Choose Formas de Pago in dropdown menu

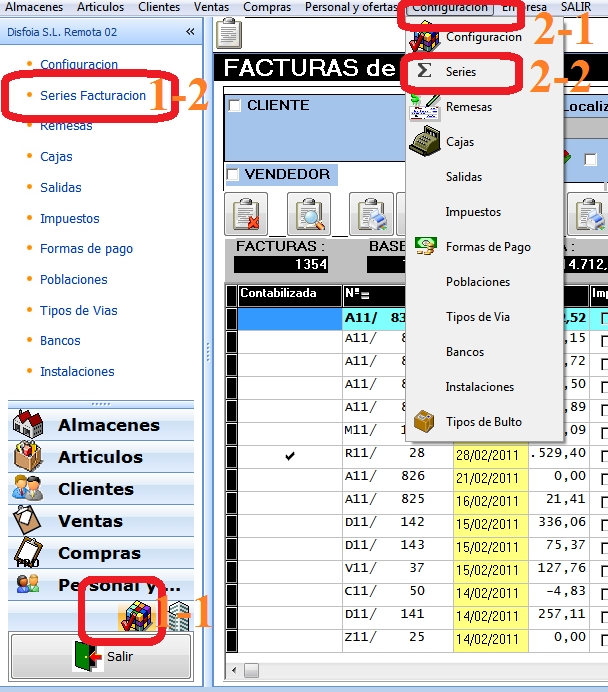pyautogui.click(x=488, y=247)
